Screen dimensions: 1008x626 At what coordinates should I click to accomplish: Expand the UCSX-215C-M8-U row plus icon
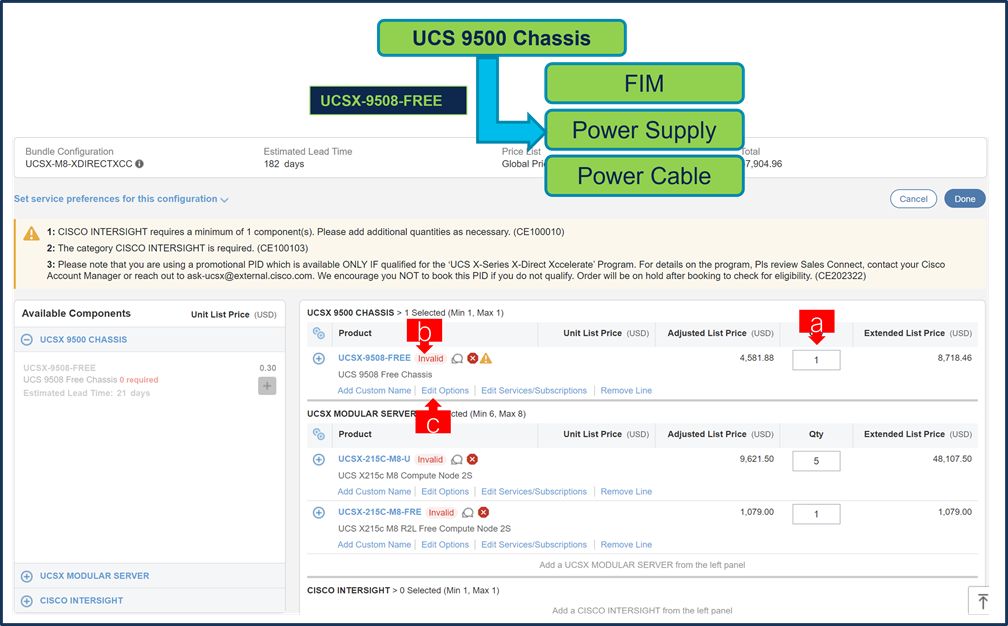pos(318,460)
